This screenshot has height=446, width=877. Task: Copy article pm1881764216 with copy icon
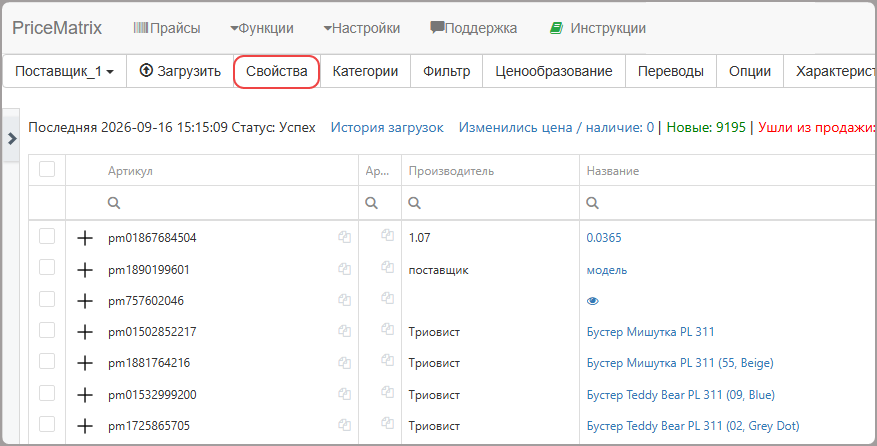click(345, 363)
